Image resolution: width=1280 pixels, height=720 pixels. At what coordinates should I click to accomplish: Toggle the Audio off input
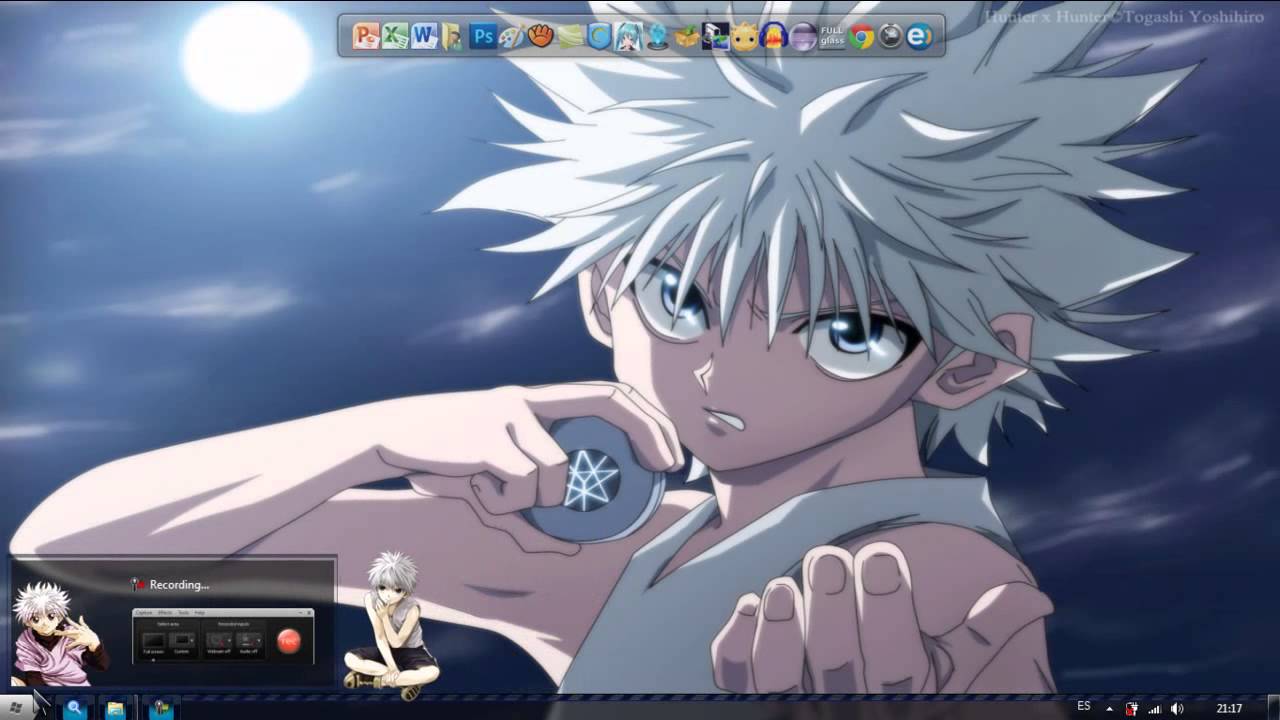click(247, 641)
